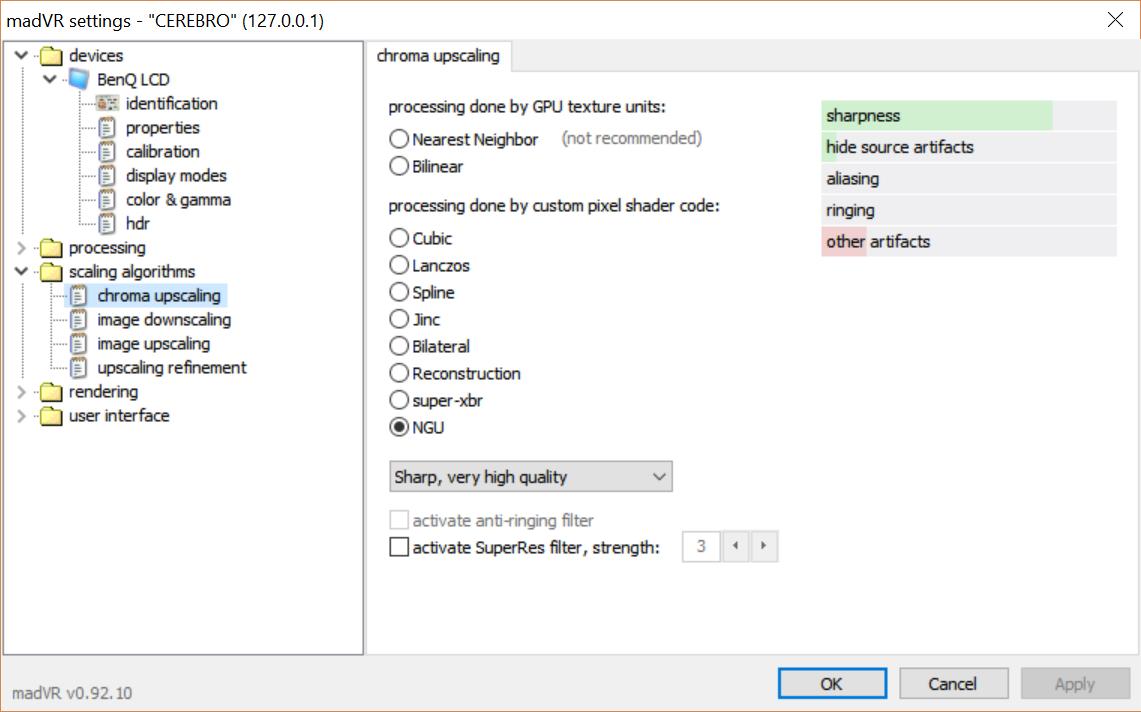Click the Cancel button
Image resolution: width=1141 pixels, height=712 pixels.
coord(952,684)
